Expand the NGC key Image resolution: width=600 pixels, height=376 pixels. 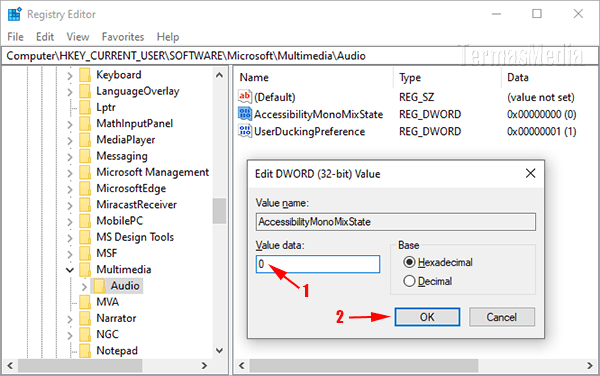point(70,335)
